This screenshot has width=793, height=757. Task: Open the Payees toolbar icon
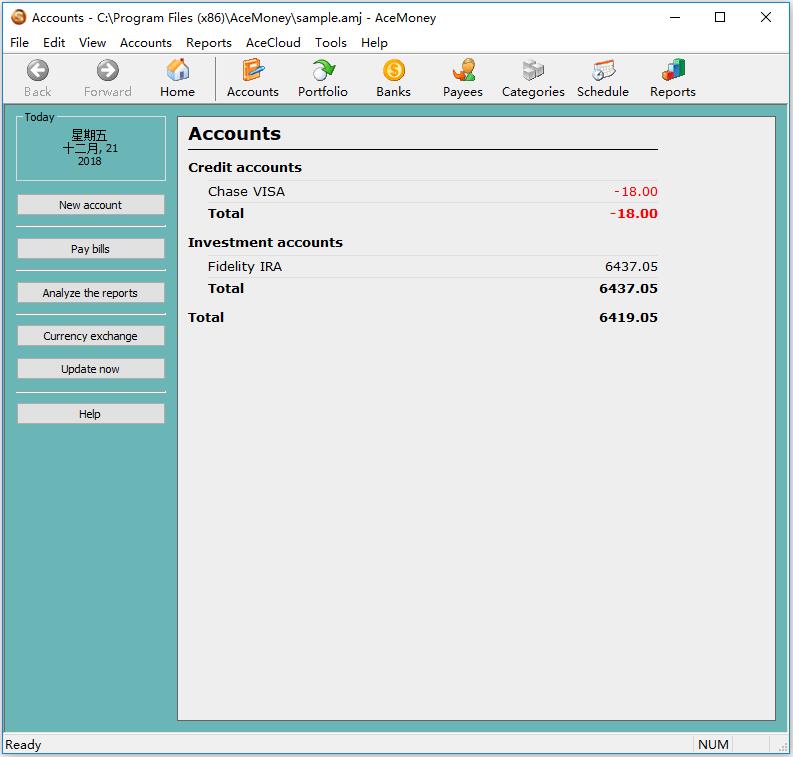[x=462, y=78]
